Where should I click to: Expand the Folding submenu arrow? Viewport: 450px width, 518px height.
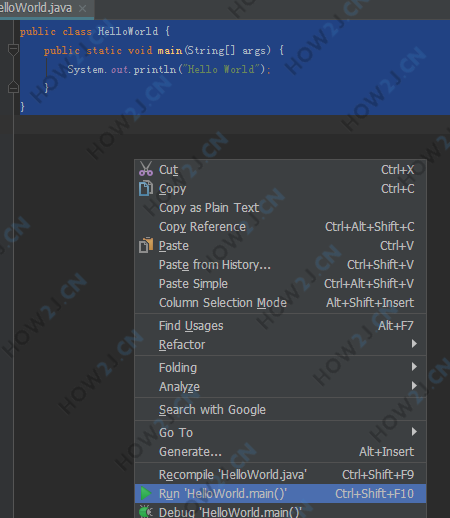pos(414,367)
